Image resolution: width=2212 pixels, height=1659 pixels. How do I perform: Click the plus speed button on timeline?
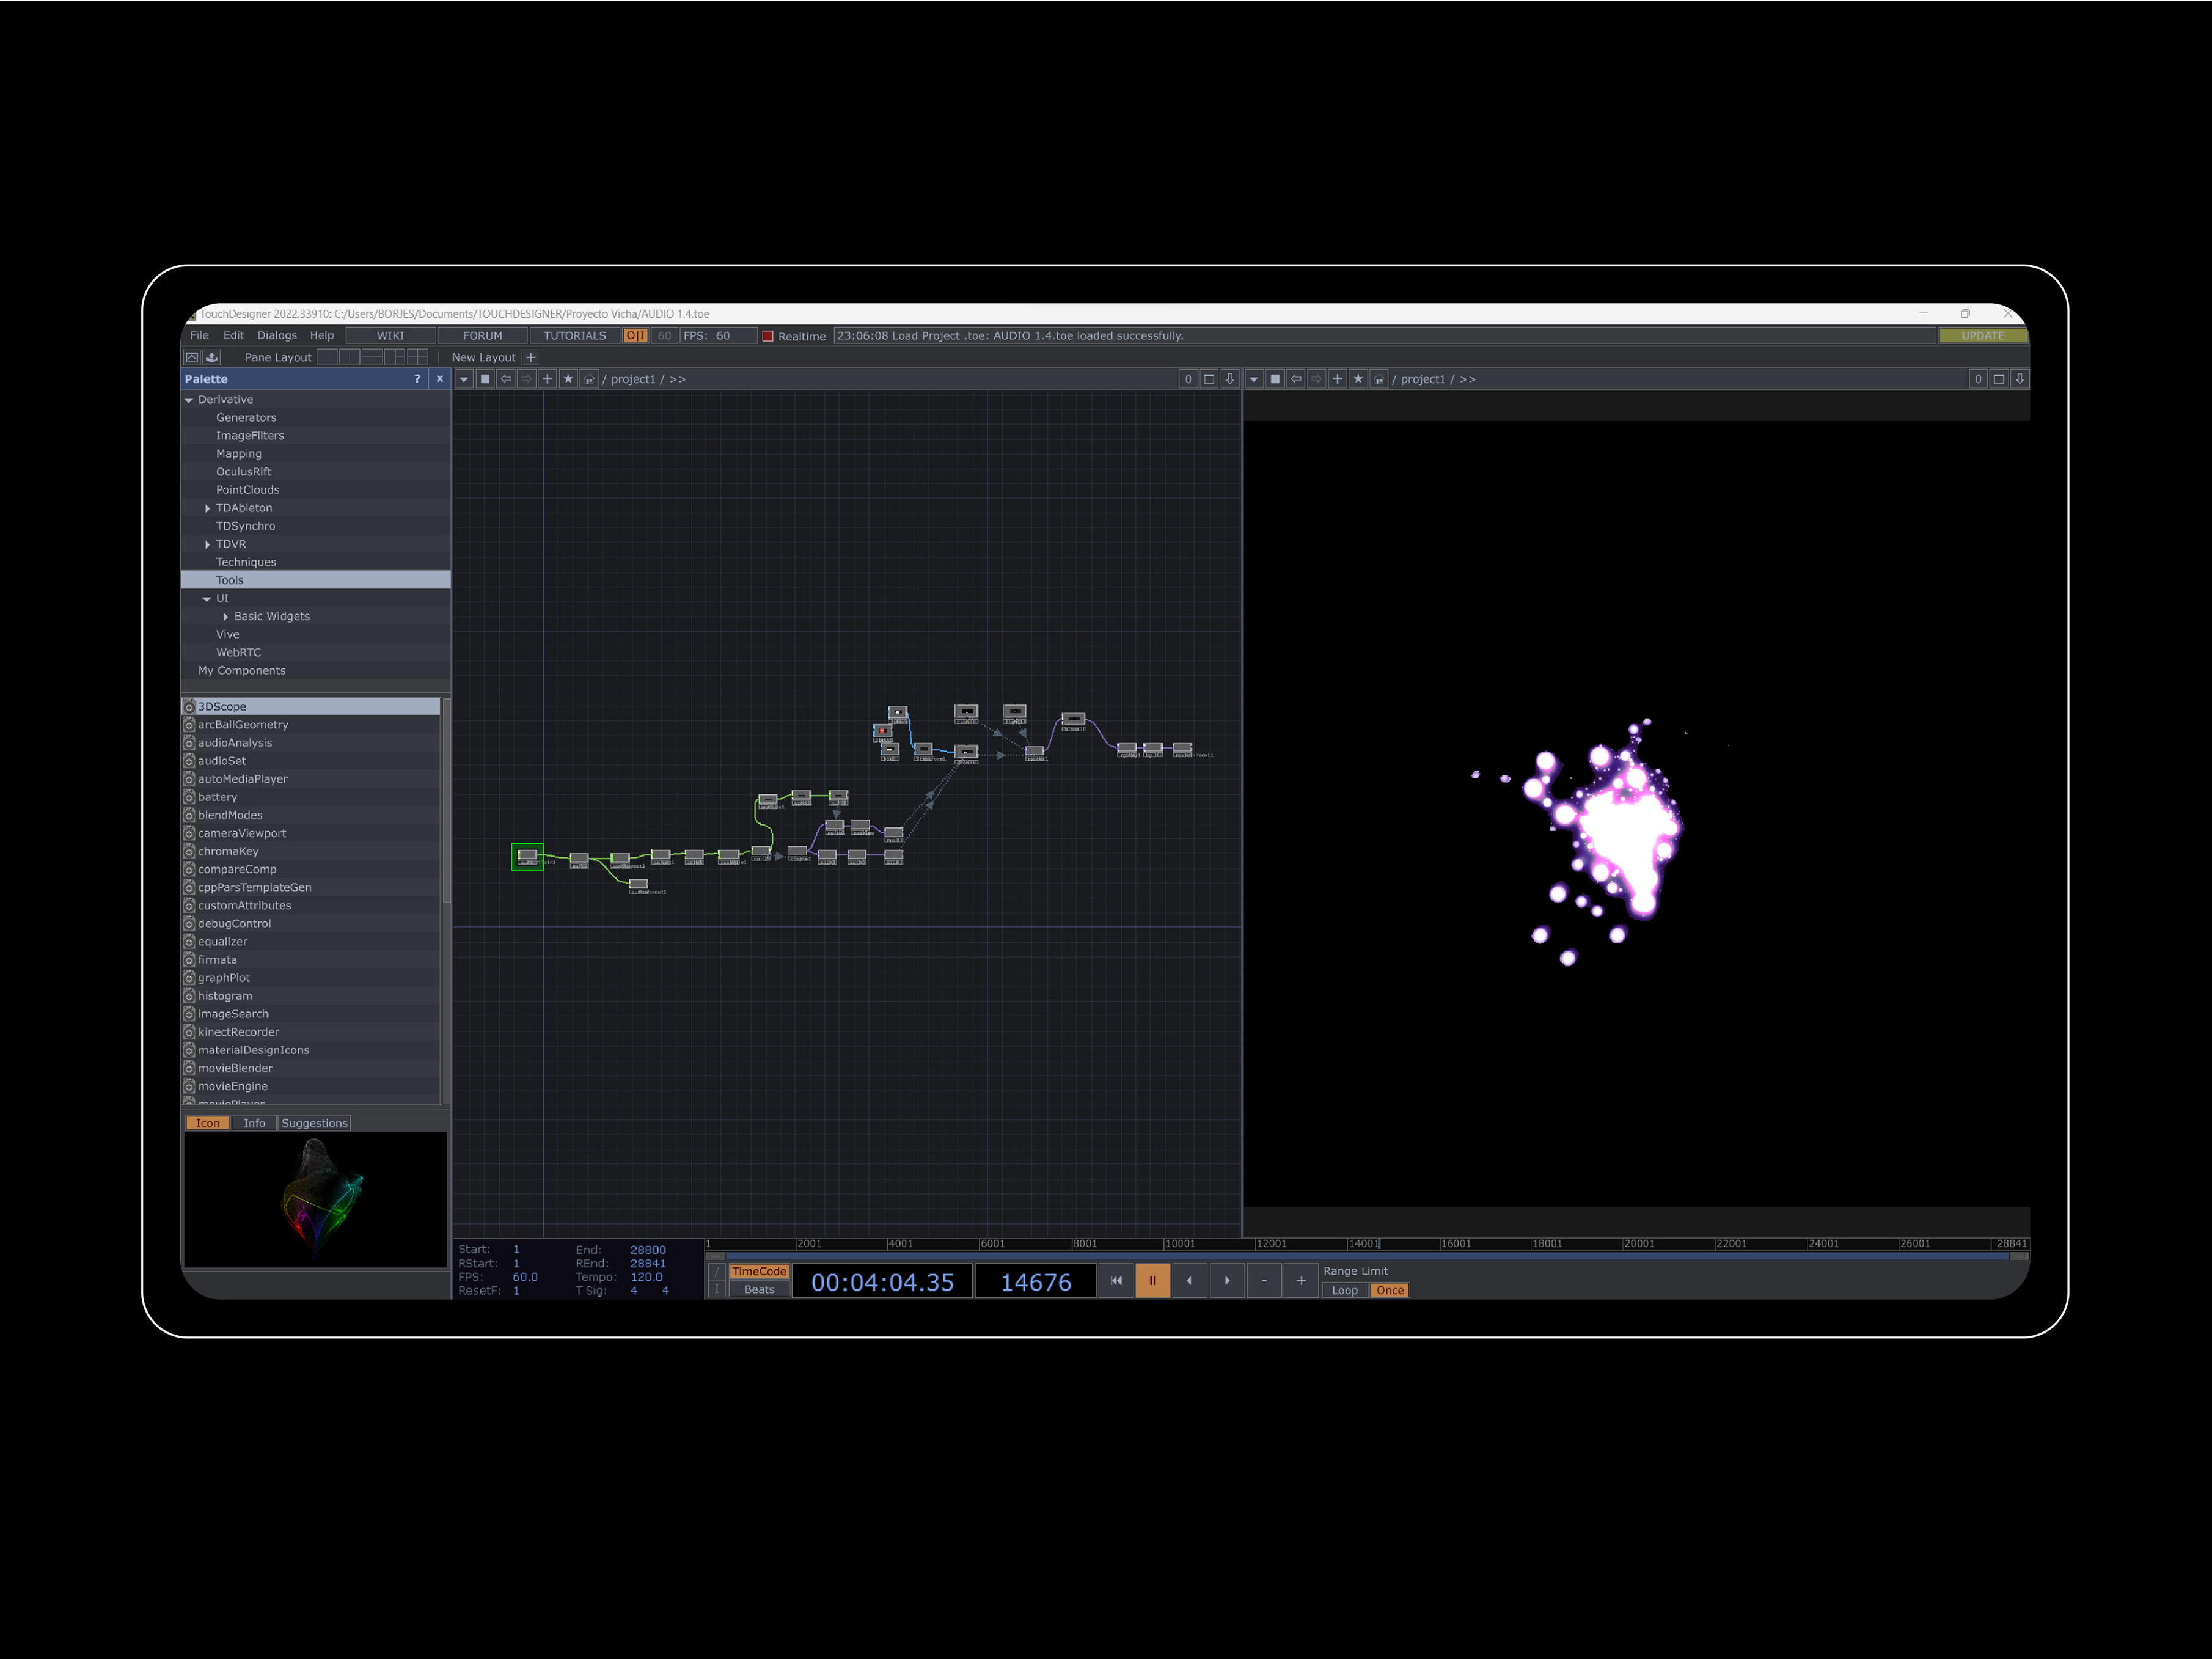pos(1301,1280)
